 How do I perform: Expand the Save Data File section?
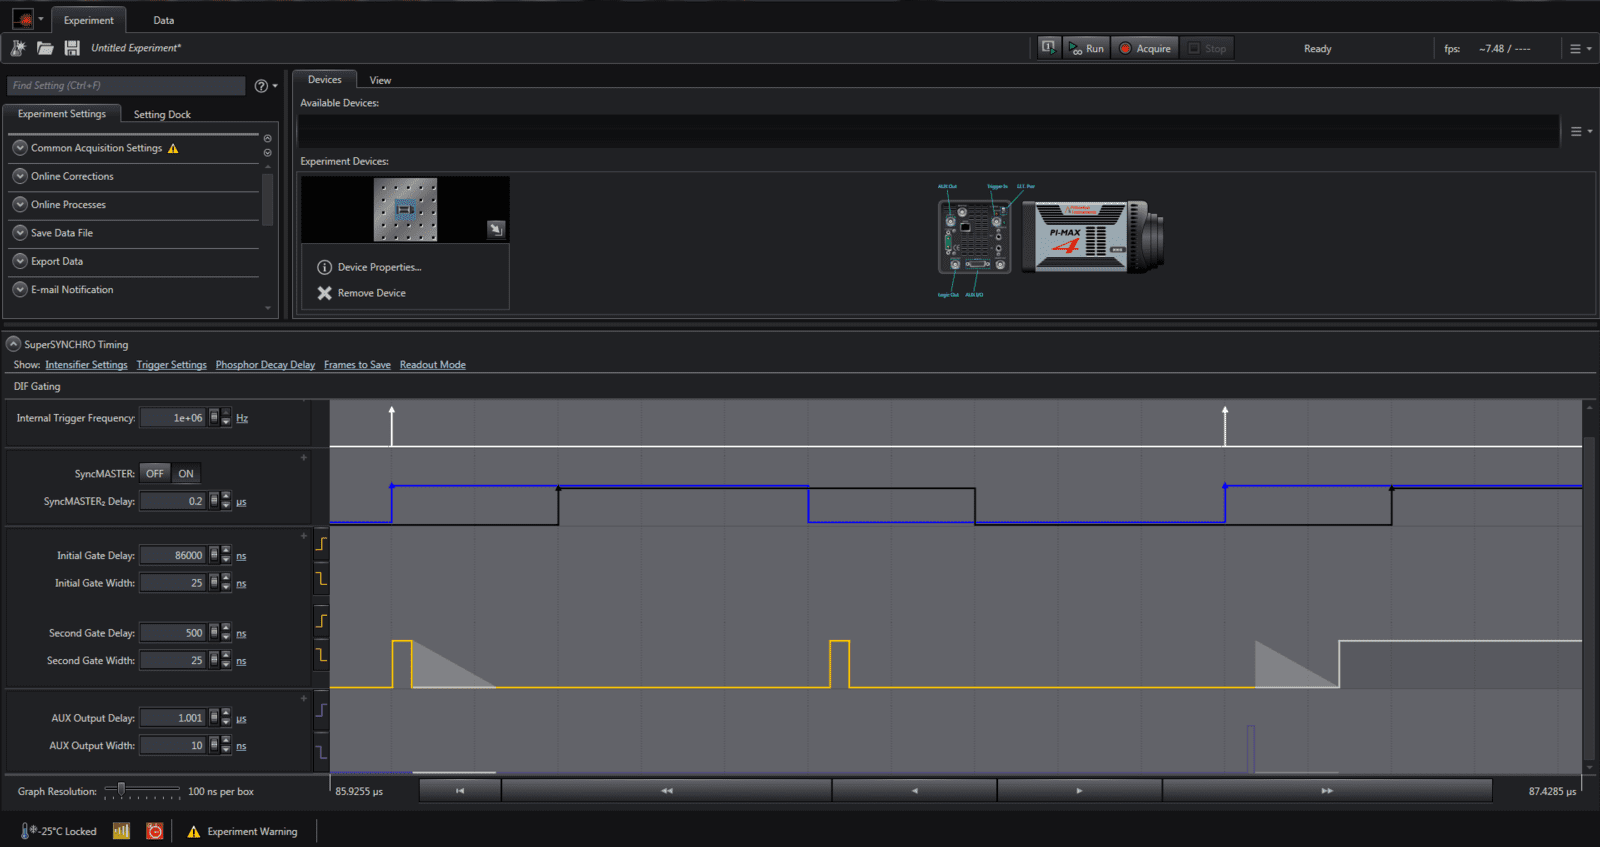(20, 233)
